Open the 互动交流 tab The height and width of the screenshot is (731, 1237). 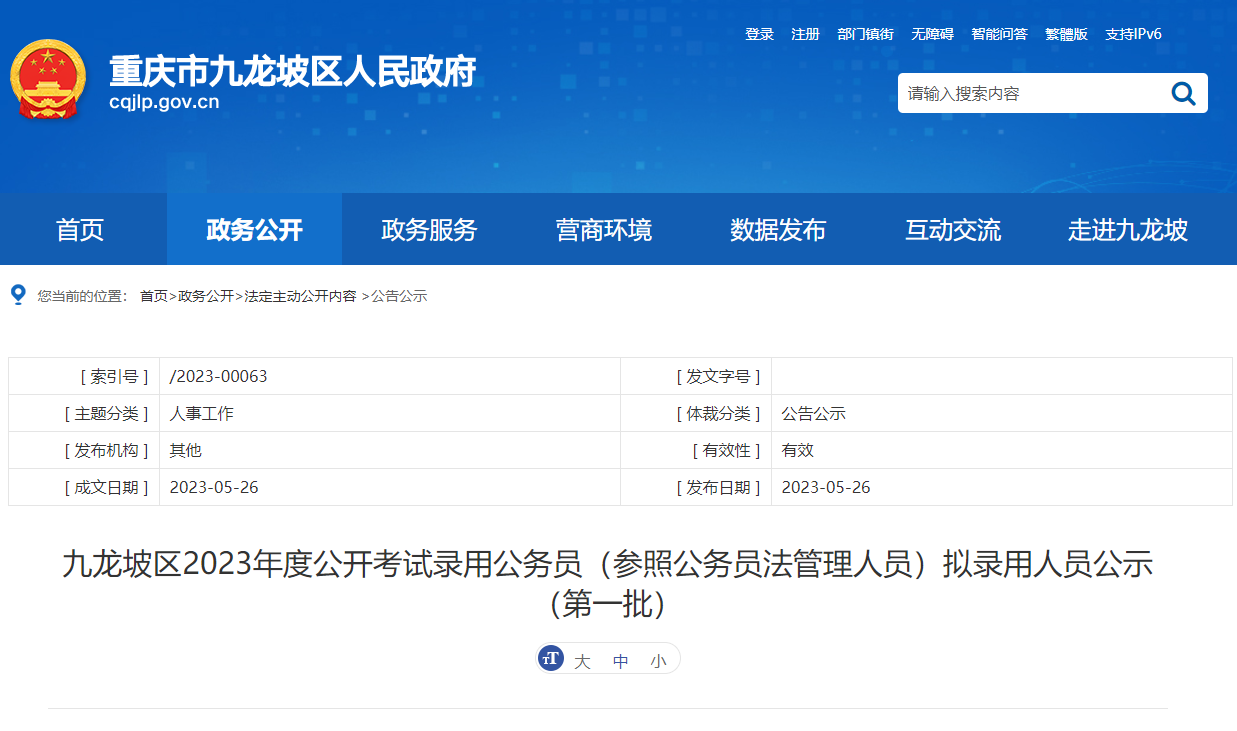click(x=953, y=230)
